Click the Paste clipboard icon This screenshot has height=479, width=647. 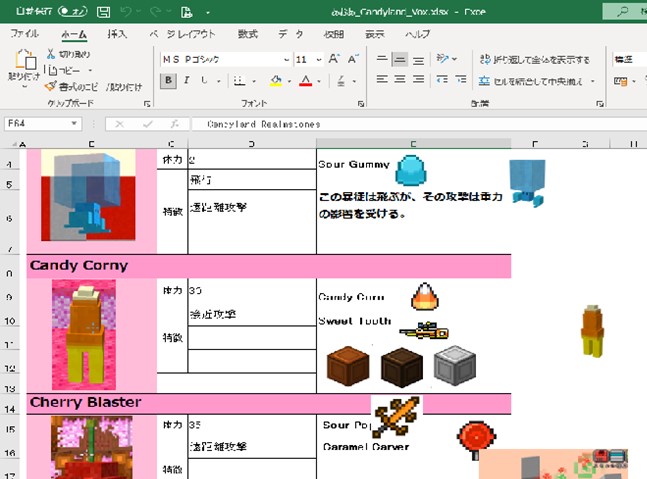[x=25, y=60]
